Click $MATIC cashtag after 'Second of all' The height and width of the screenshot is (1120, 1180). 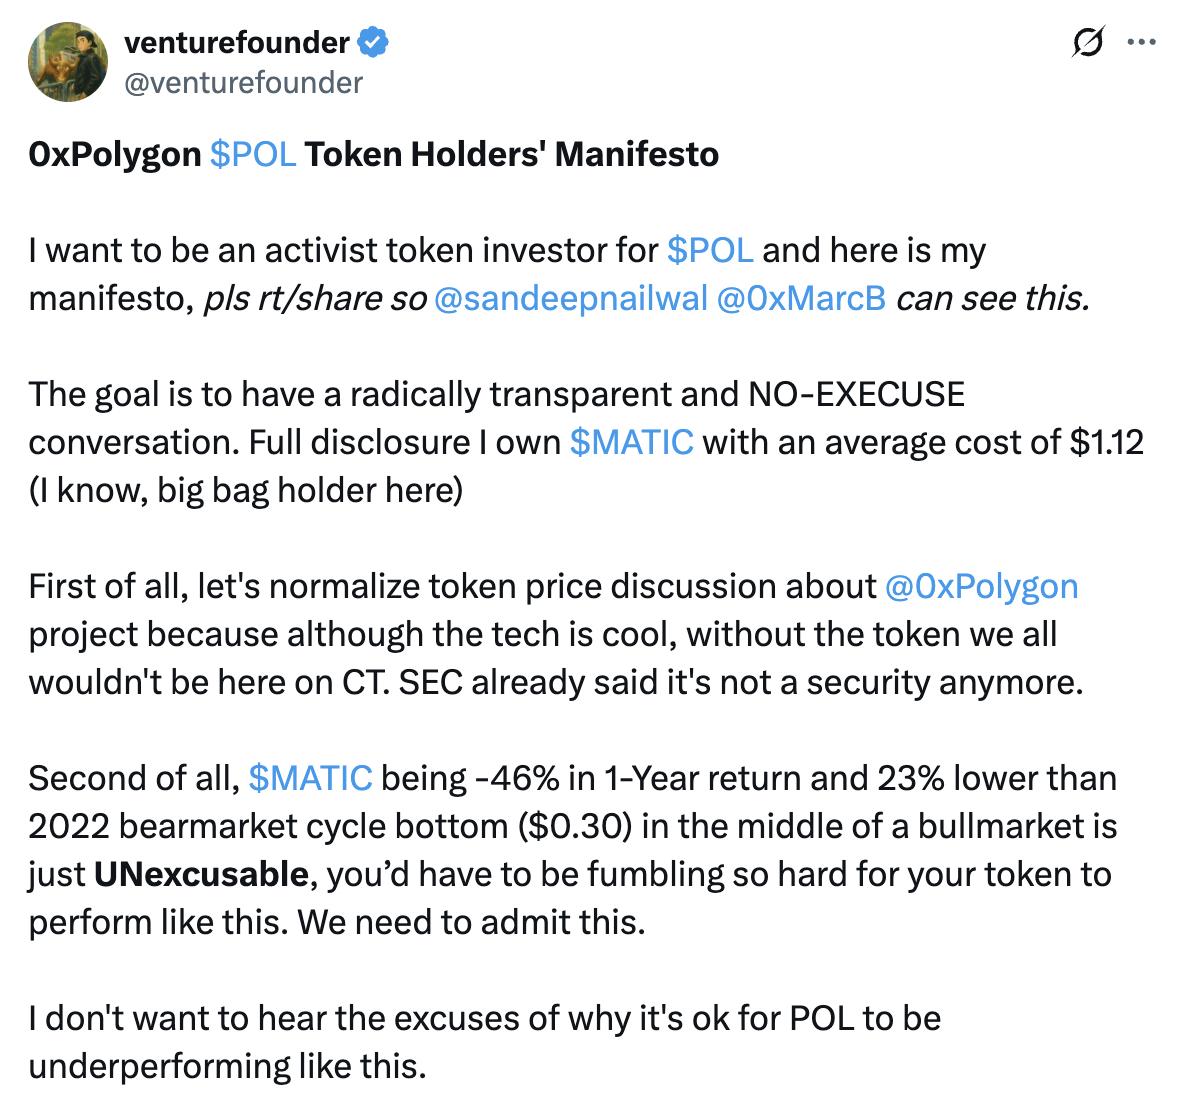[310, 778]
